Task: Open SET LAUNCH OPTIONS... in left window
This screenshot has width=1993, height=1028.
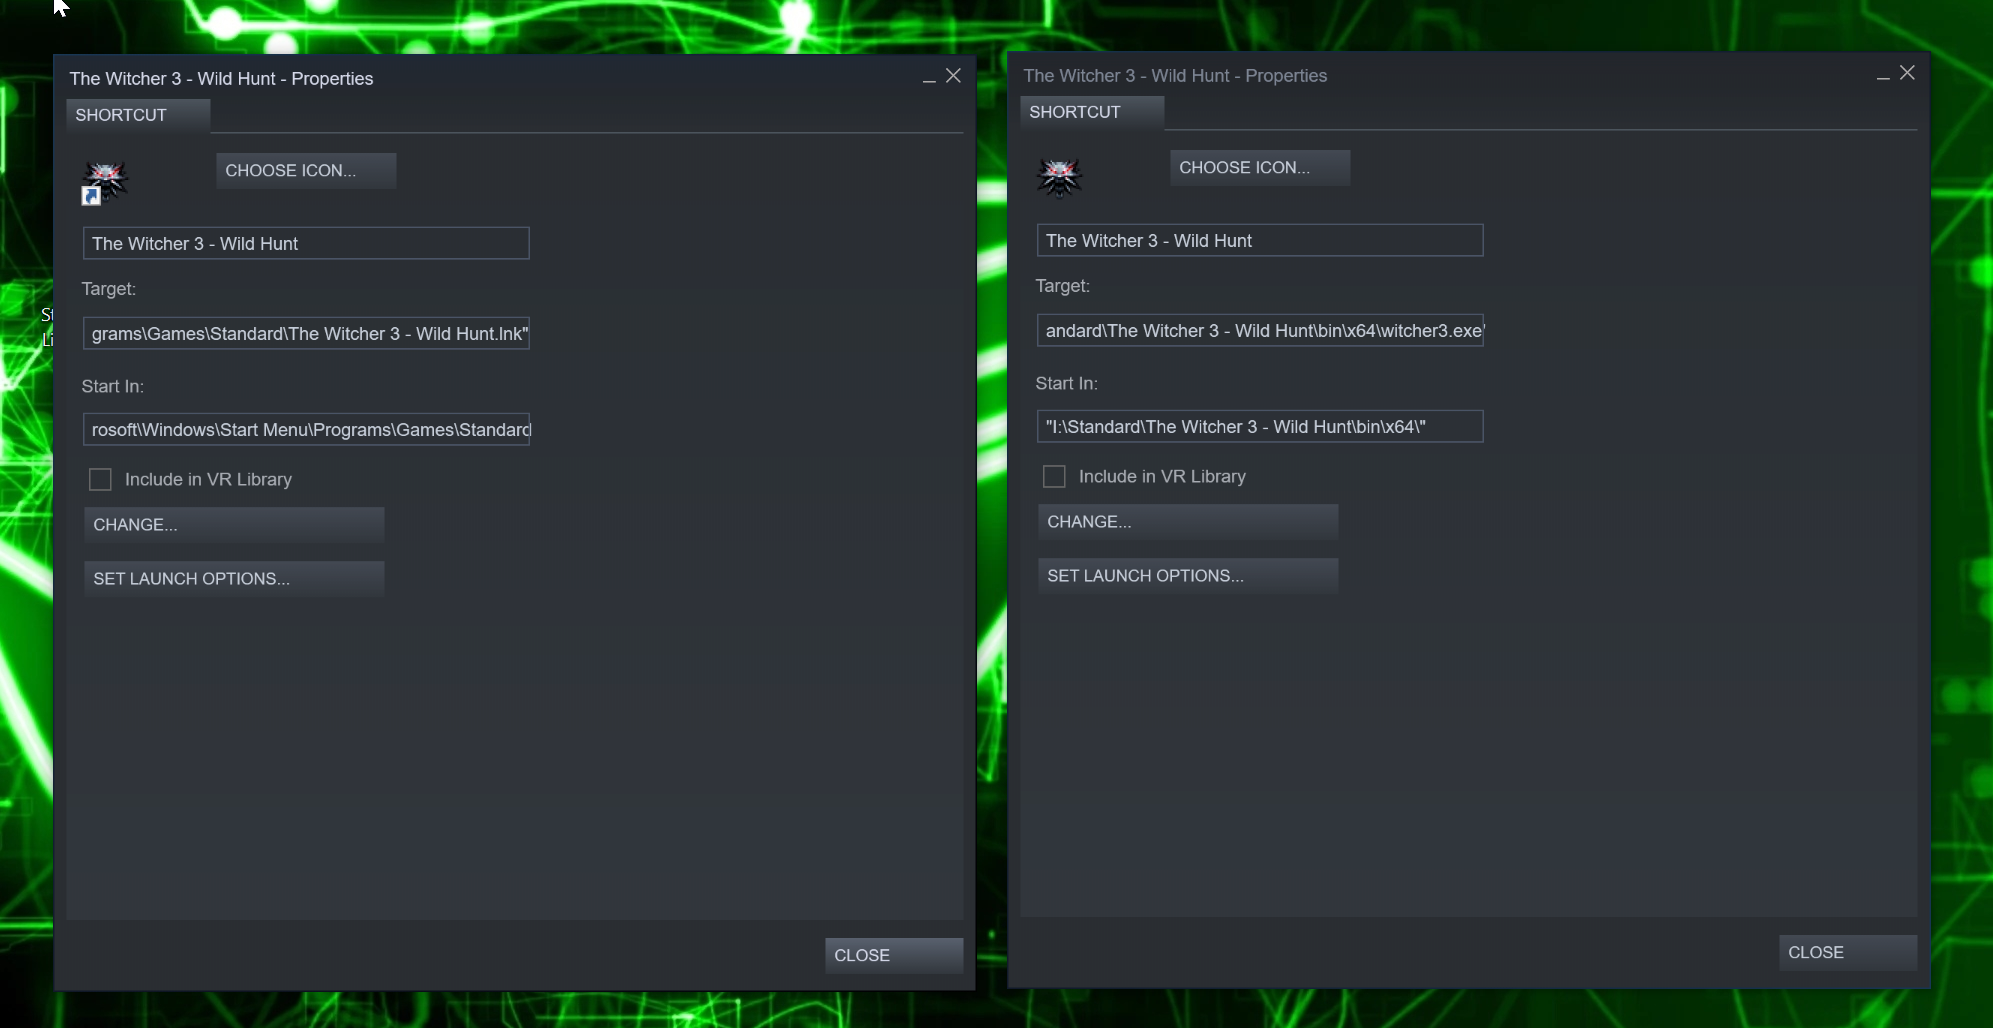Action: point(234,579)
